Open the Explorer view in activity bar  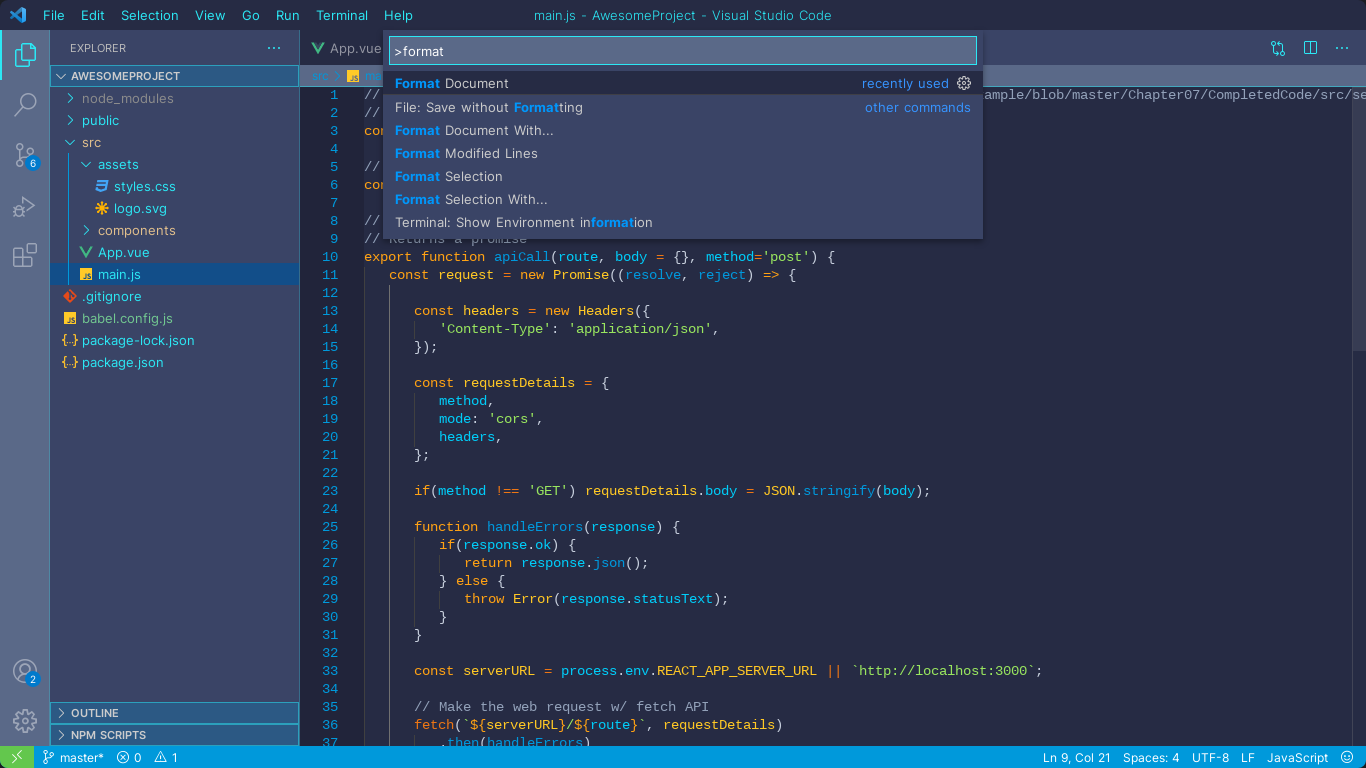pos(25,55)
